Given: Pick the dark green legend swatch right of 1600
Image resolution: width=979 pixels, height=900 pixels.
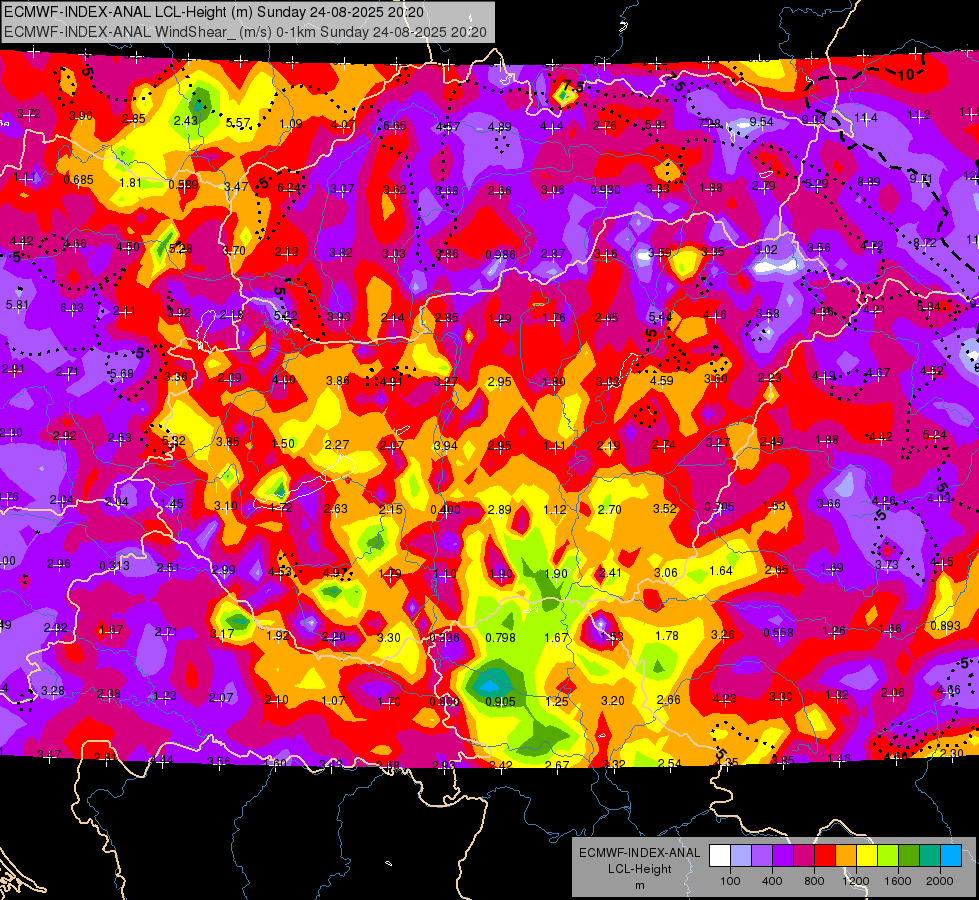Looking at the screenshot, I should click(909, 856).
